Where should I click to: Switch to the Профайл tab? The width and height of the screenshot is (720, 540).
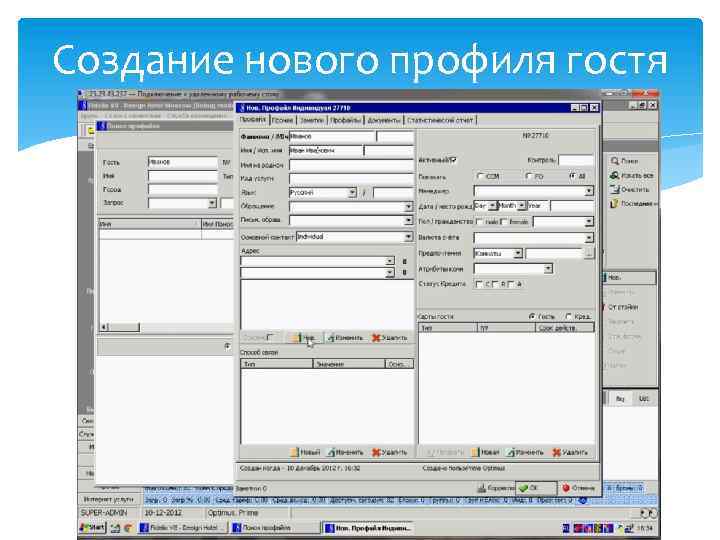coord(253,119)
